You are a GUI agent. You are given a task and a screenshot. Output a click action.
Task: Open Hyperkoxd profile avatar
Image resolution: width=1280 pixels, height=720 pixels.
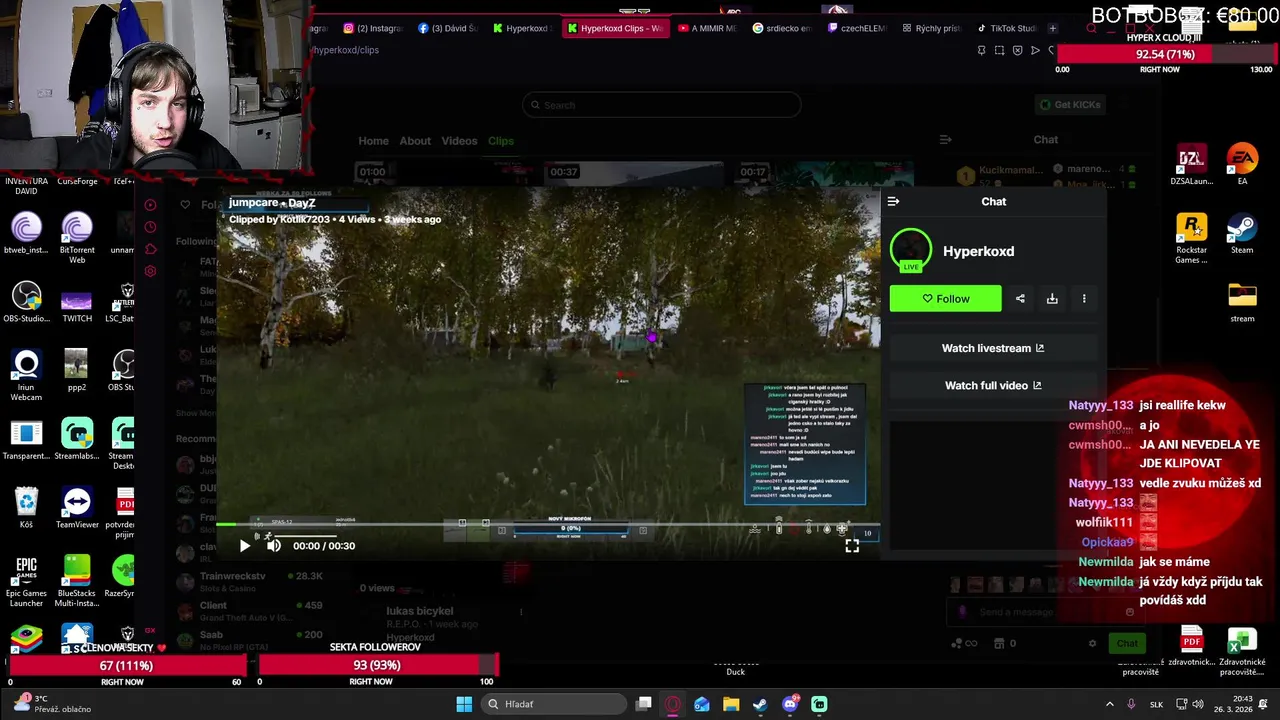[x=911, y=251]
